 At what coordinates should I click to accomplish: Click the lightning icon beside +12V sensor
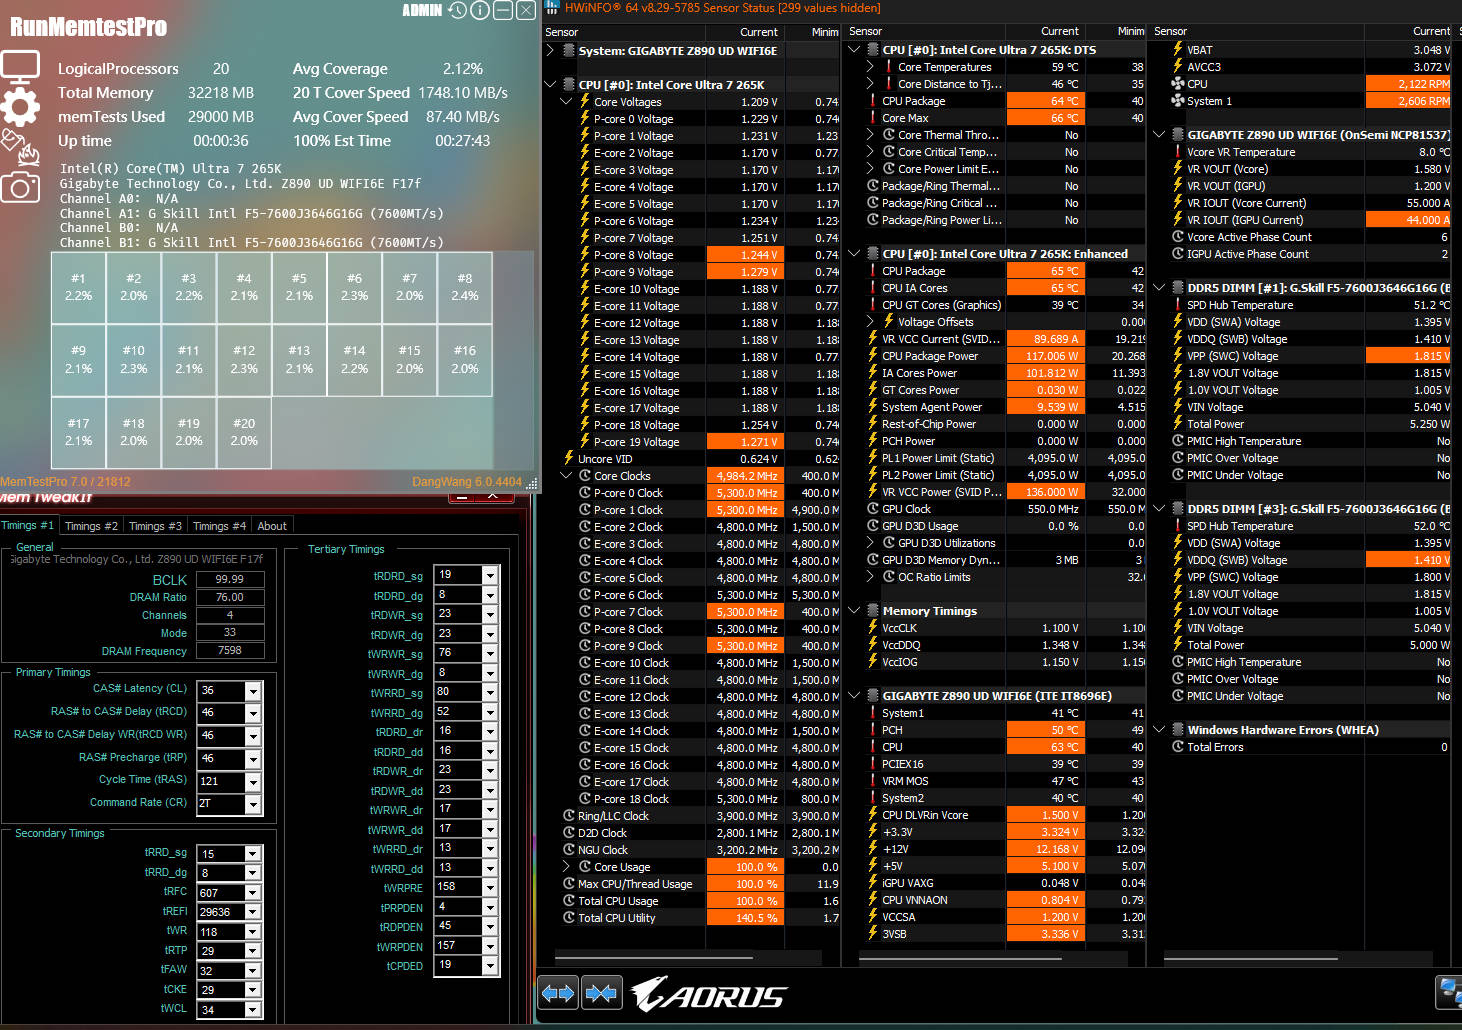[x=873, y=849]
